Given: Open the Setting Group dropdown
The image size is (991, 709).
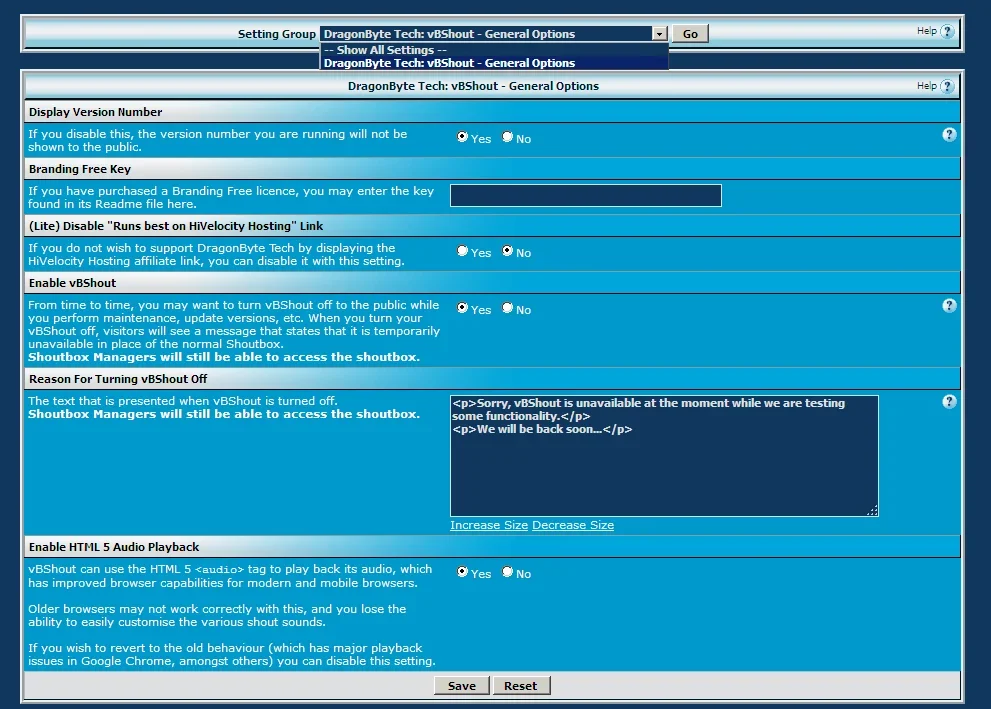Looking at the screenshot, I should pos(494,34).
